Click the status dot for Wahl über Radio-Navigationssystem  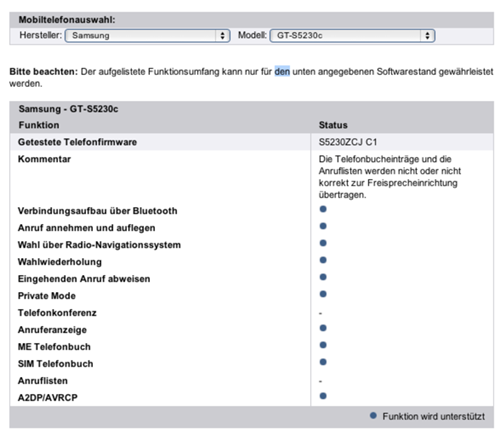[323, 243]
